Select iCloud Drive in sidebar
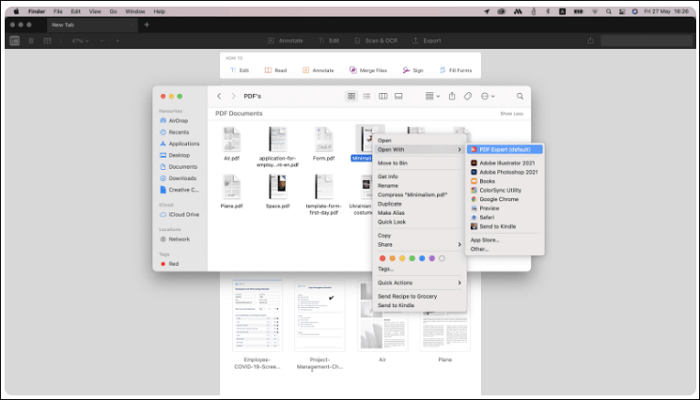 (x=179, y=214)
